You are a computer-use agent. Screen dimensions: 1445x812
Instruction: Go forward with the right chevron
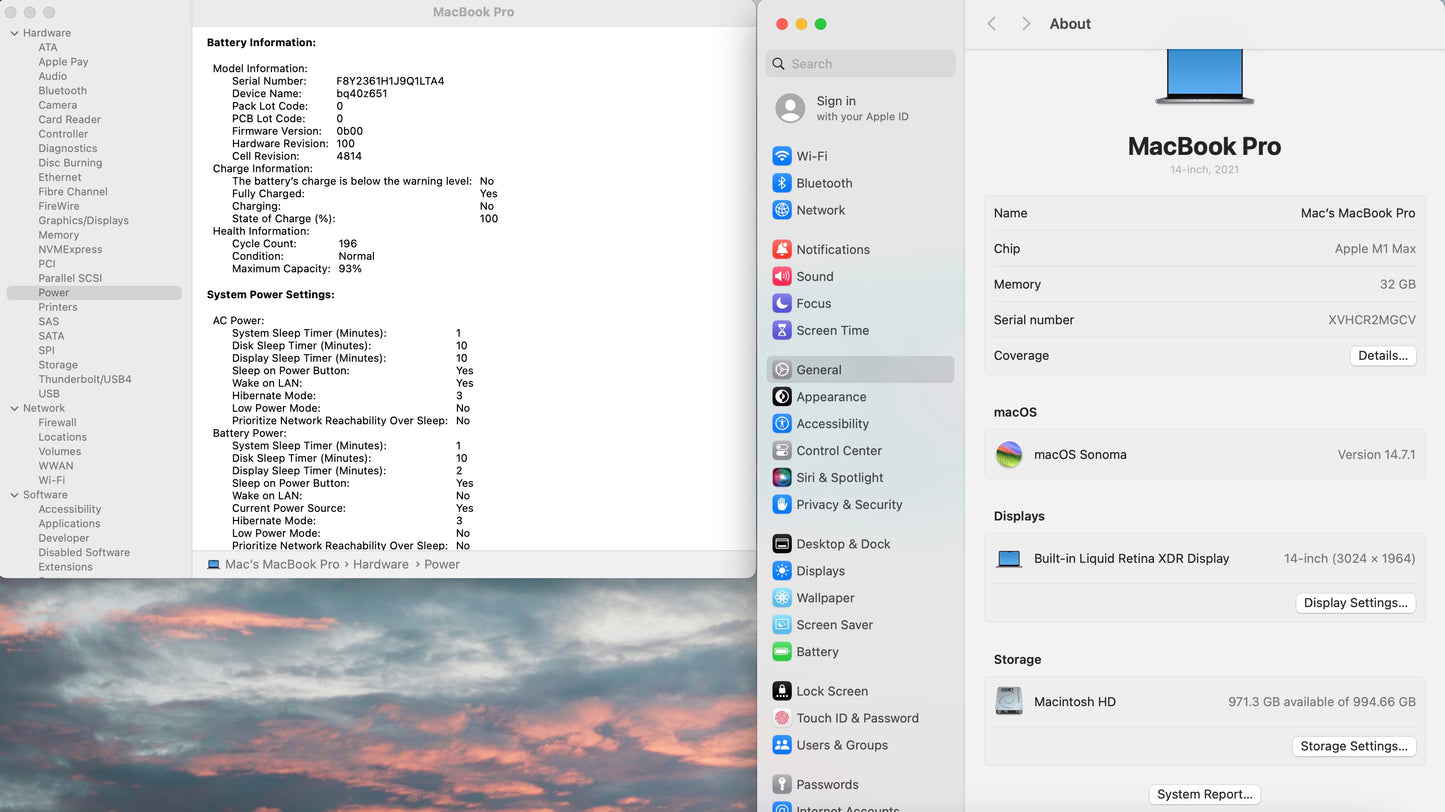1026,23
